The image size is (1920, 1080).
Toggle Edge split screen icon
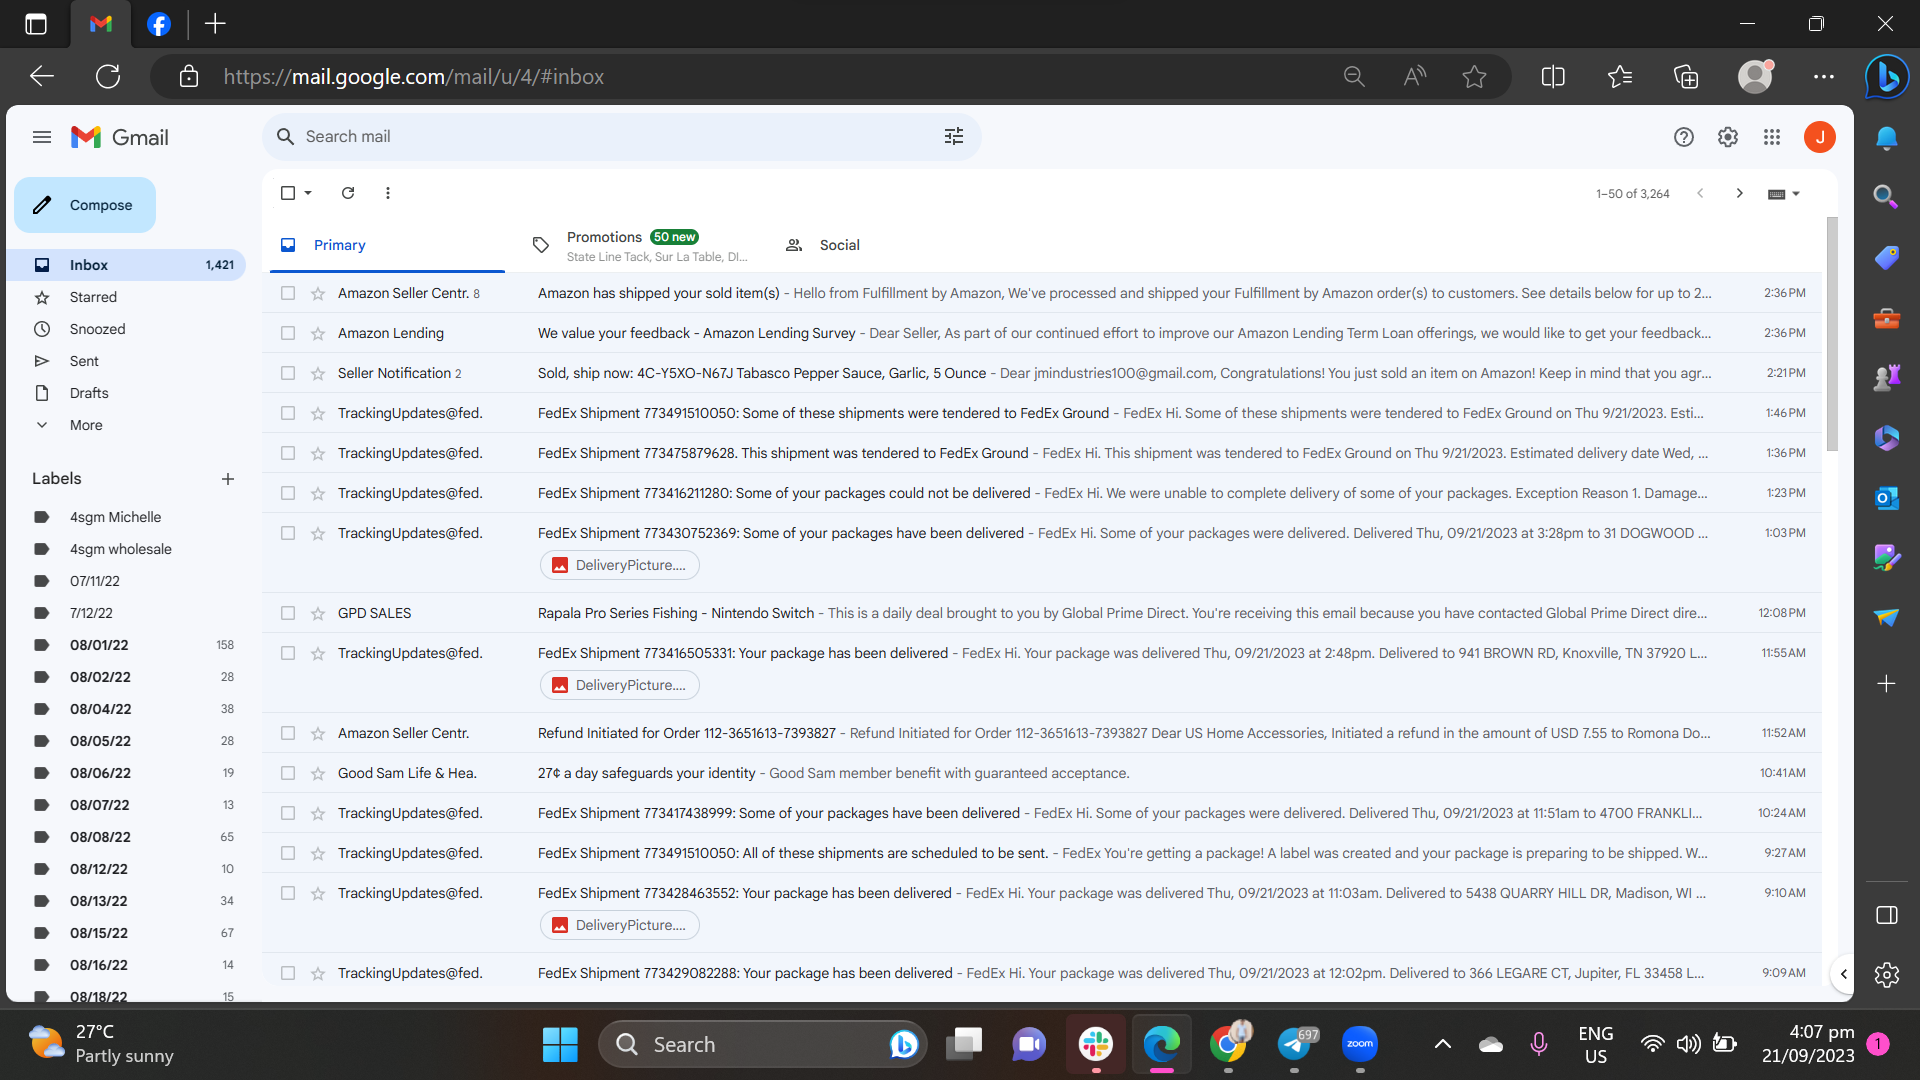(x=1553, y=76)
